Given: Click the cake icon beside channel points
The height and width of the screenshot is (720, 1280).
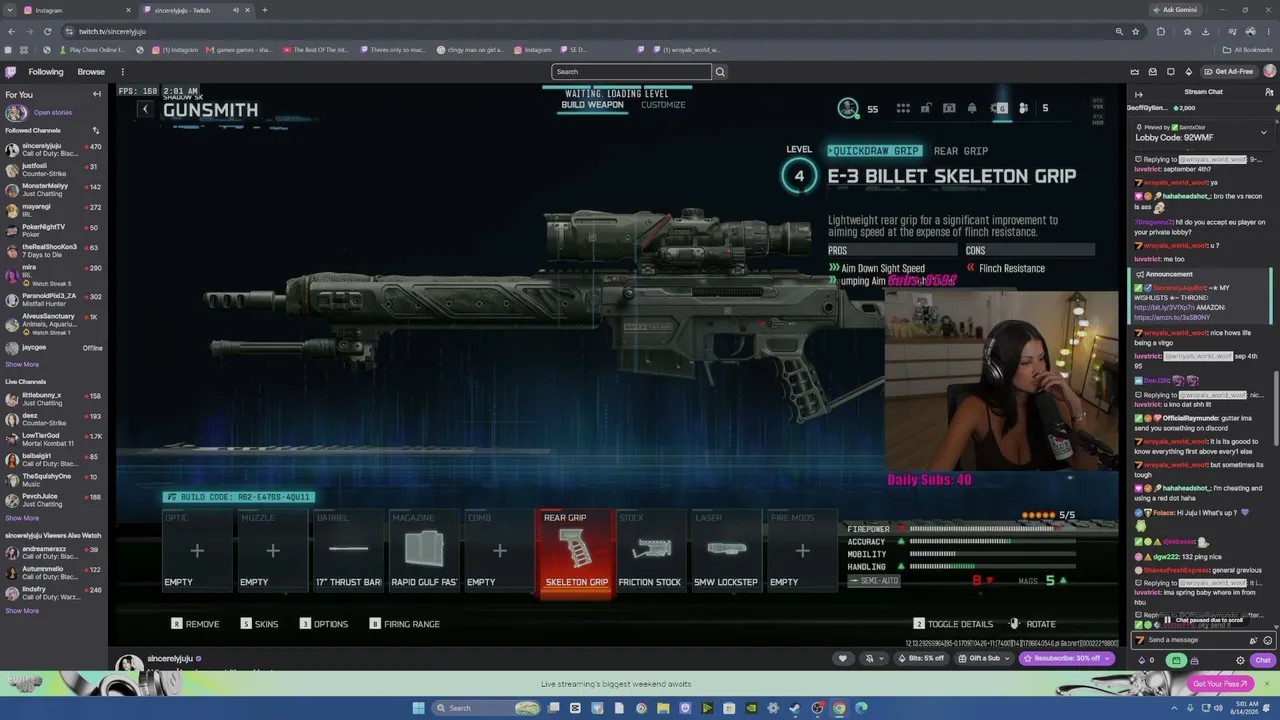Looking at the screenshot, I should click(1196, 660).
